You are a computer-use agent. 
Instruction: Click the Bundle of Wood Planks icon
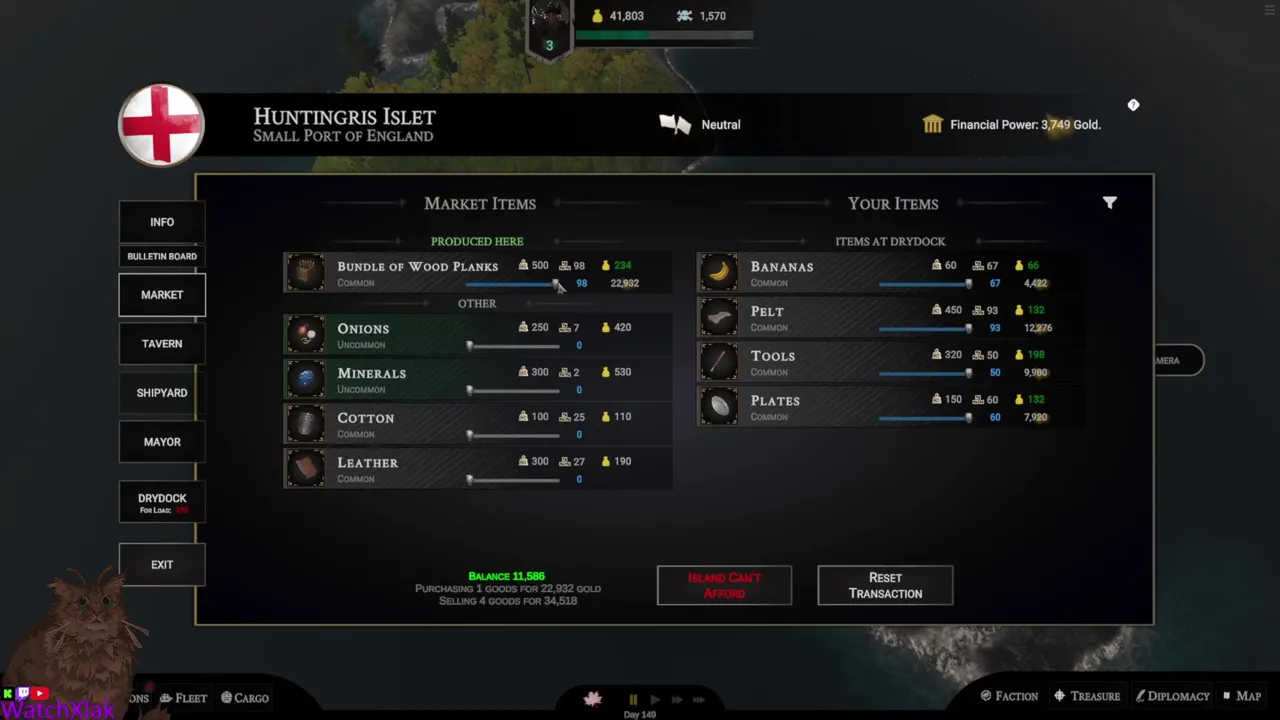click(305, 272)
